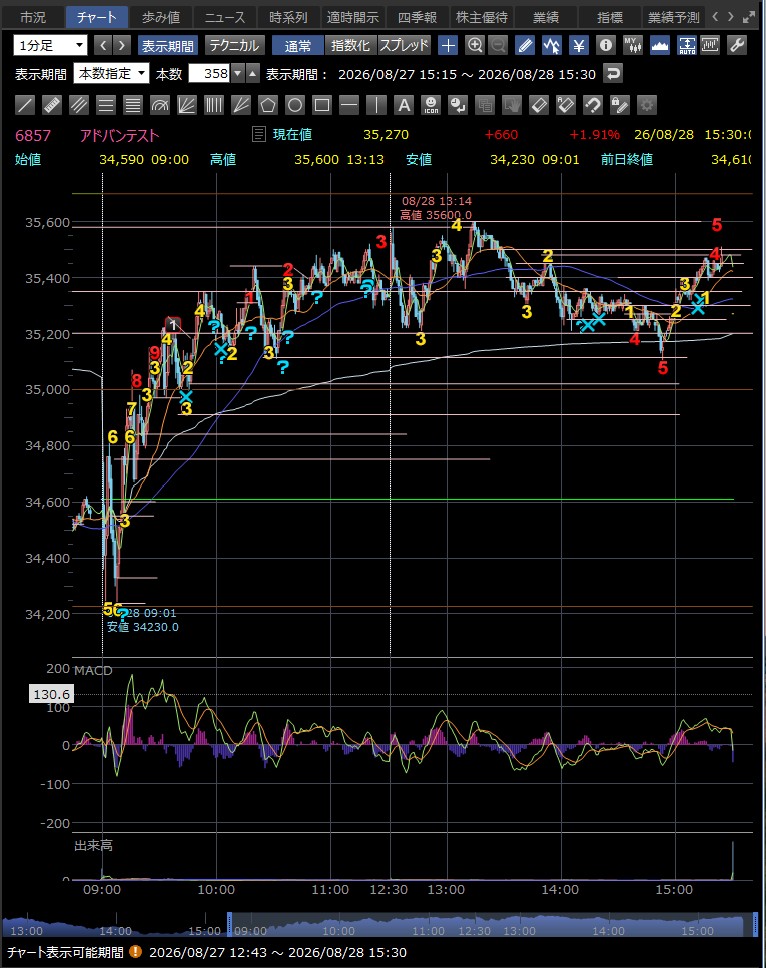The image size is (766, 968).
Task: Go to next timeframe with right chevron
Action: click(x=122, y=45)
